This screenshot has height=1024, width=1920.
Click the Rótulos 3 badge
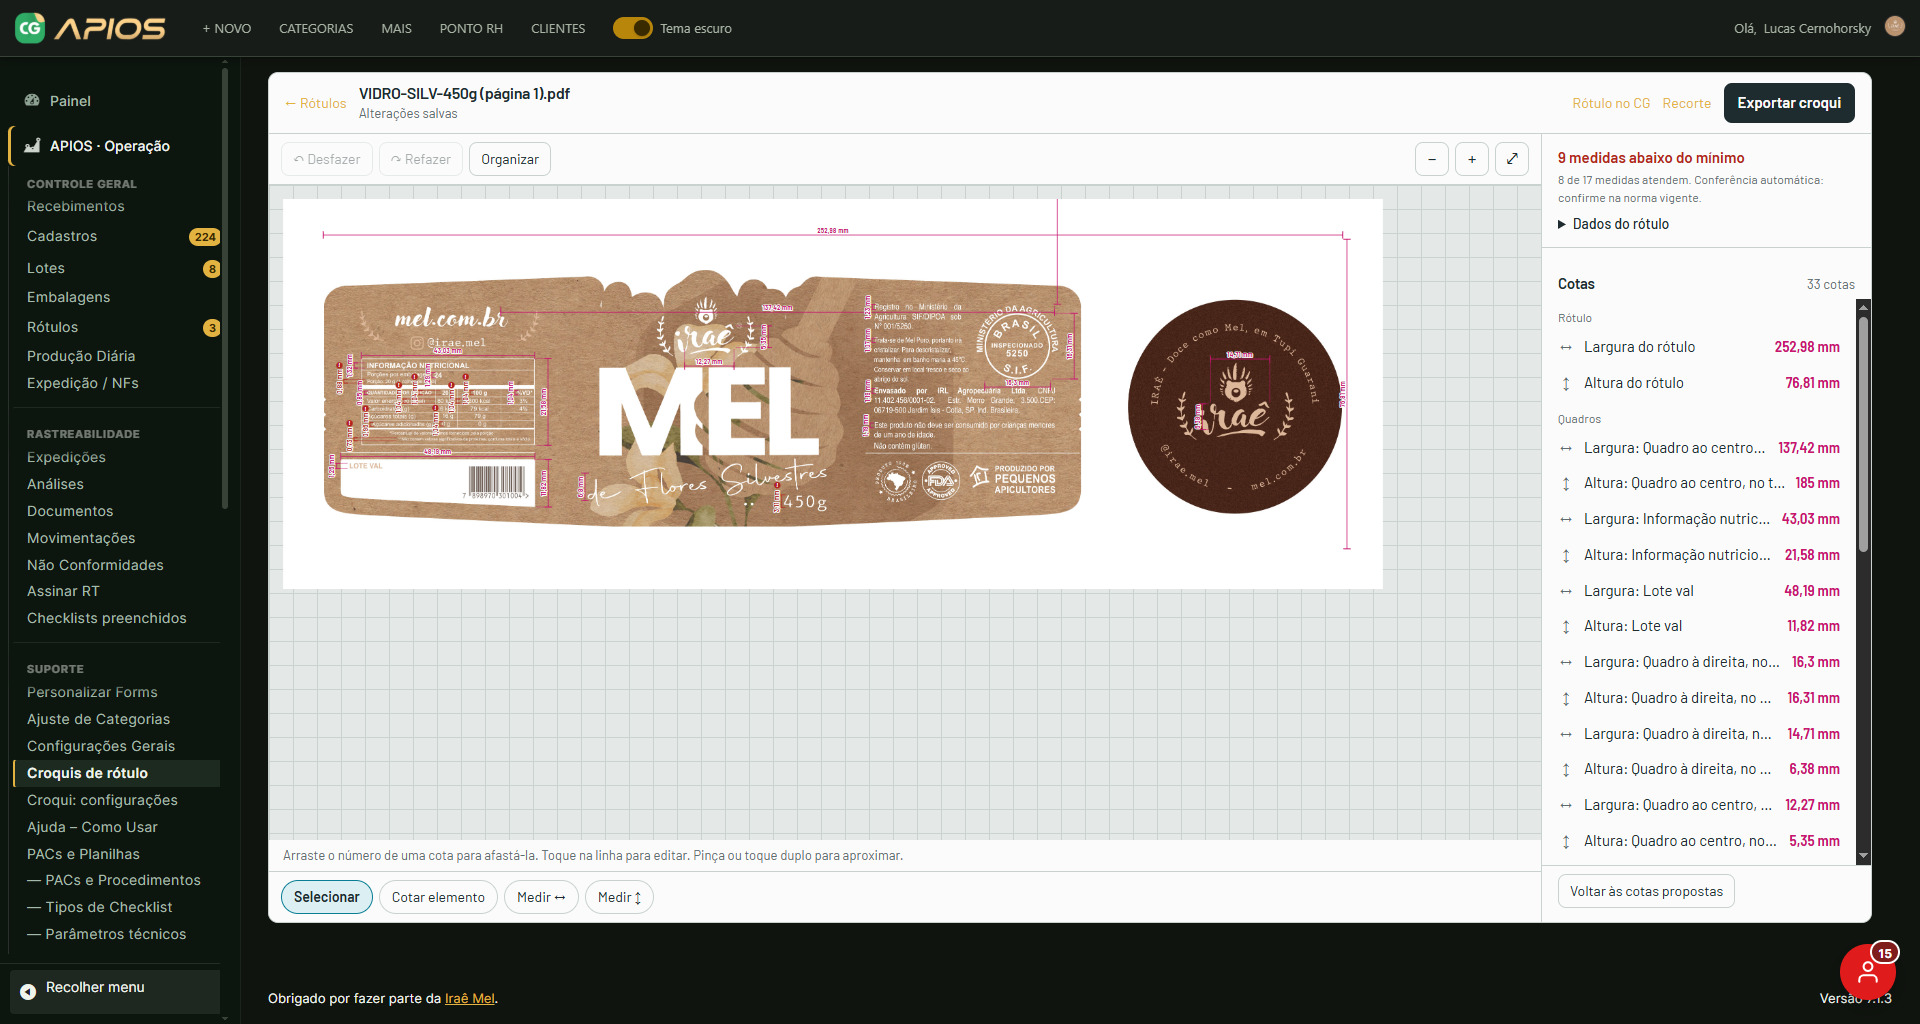tap(212, 328)
